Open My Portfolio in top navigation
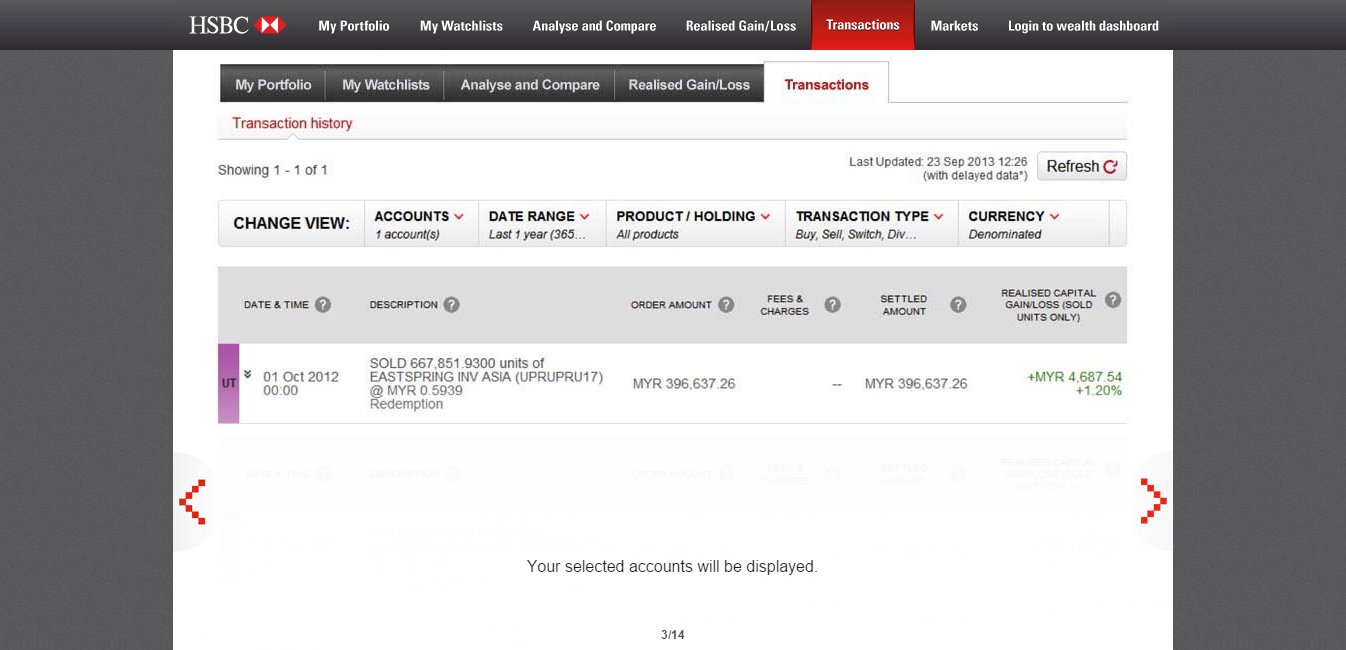This screenshot has height=650, width=1346. coord(354,26)
